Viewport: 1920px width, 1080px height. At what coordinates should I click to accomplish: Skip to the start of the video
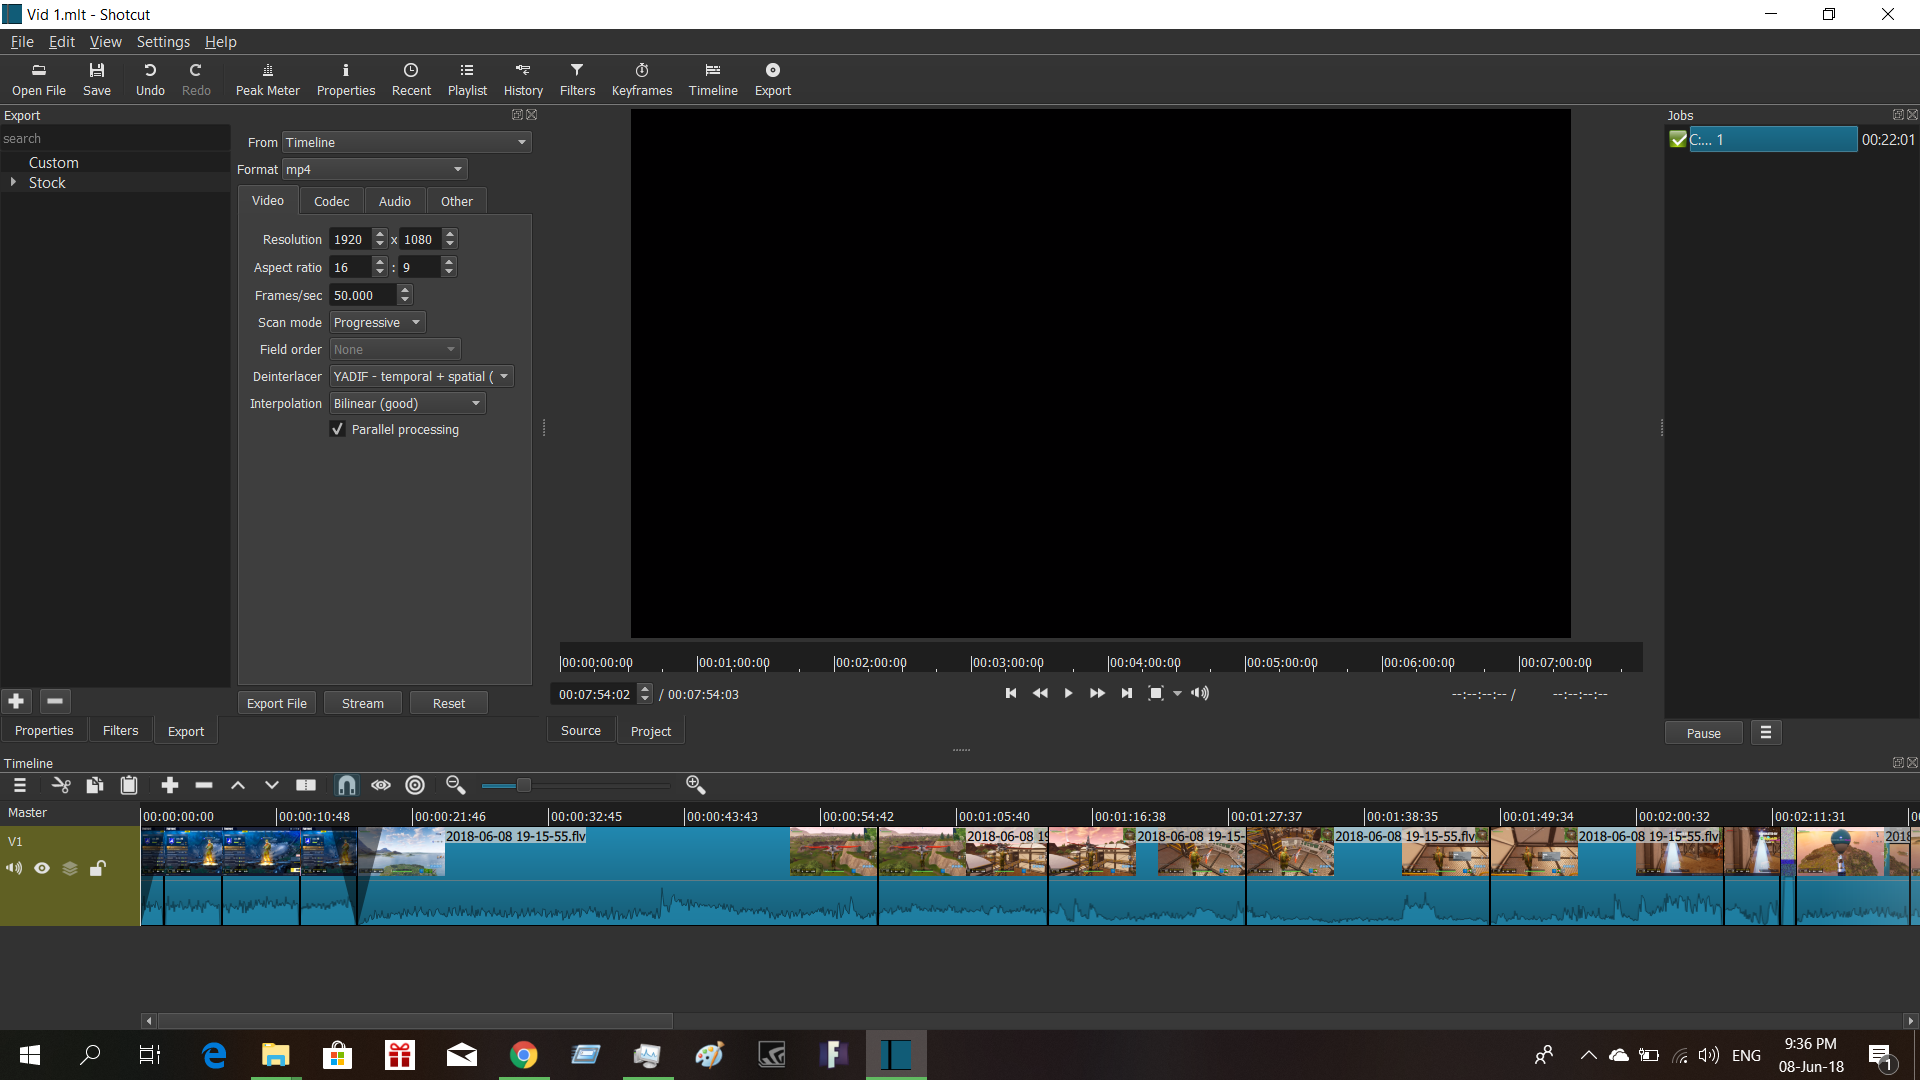[x=1010, y=693]
